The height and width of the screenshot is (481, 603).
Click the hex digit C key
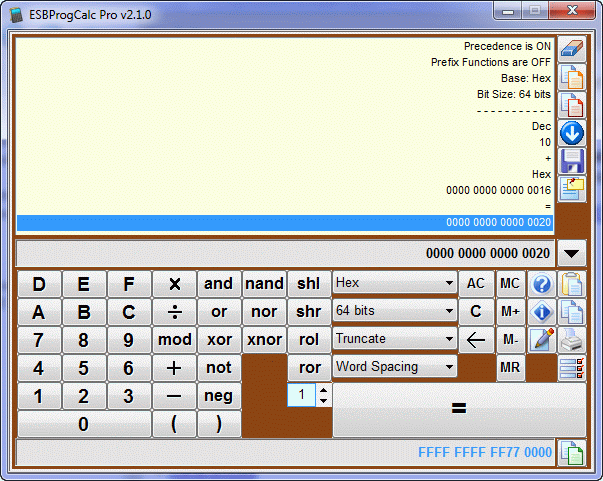(129, 312)
